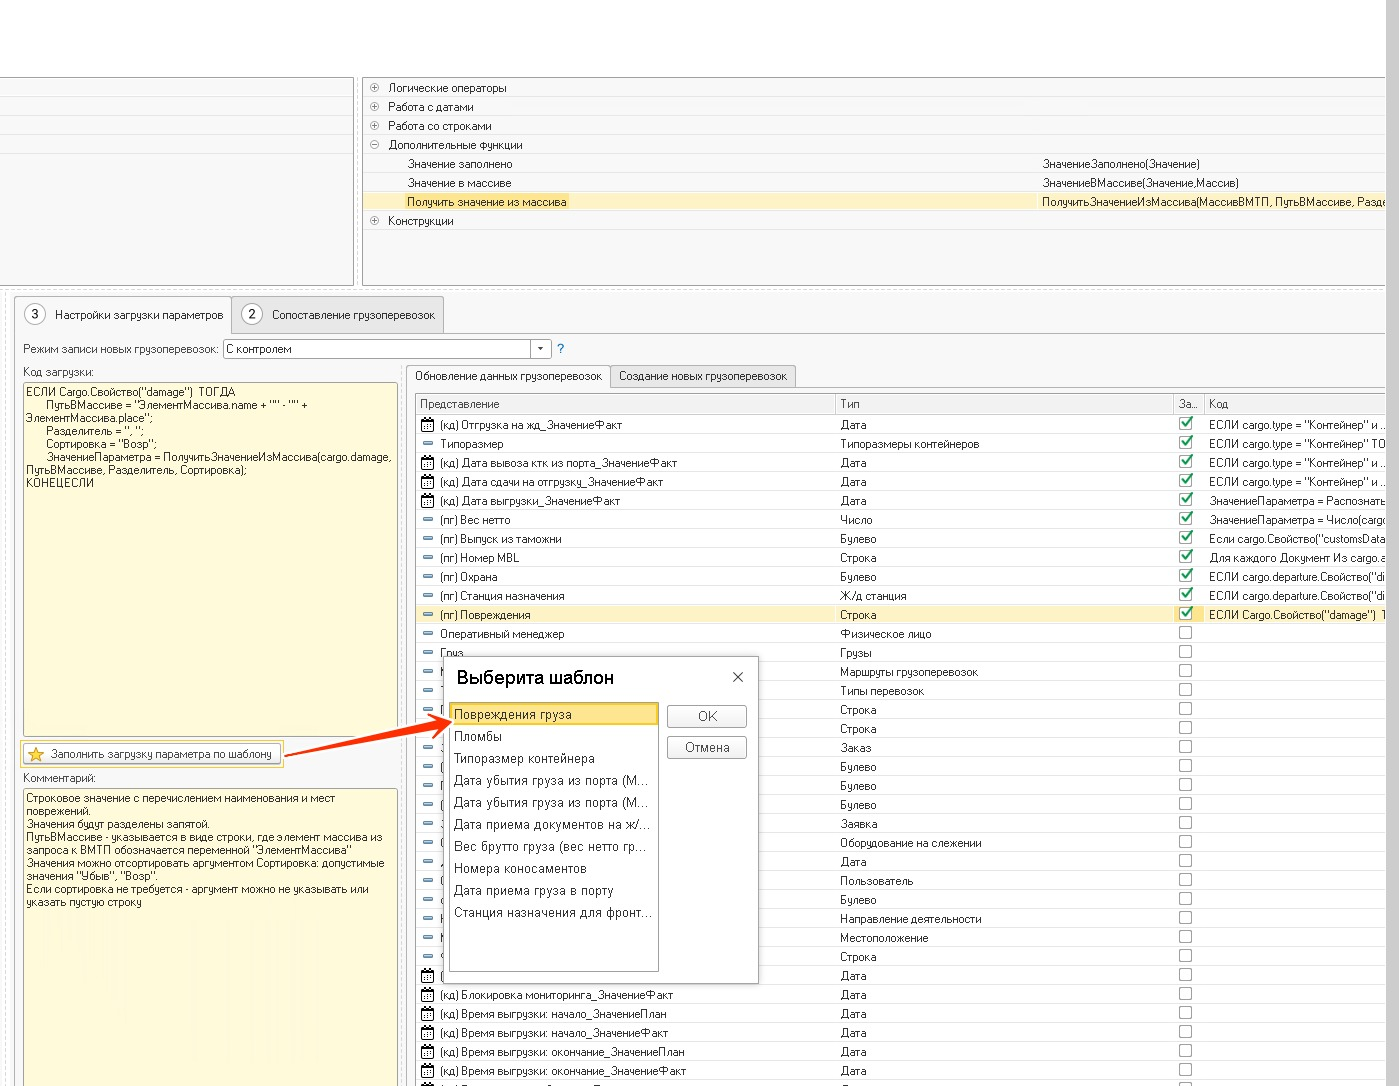Uncheck the '(пг) Номер MBL' checkbox
Screen dimensions: 1399x1086
click(1186, 557)
